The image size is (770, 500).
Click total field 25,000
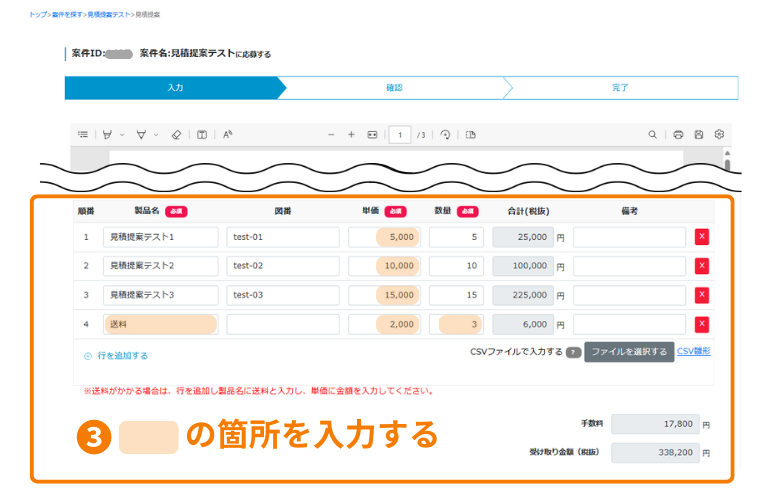click(523, 237)
